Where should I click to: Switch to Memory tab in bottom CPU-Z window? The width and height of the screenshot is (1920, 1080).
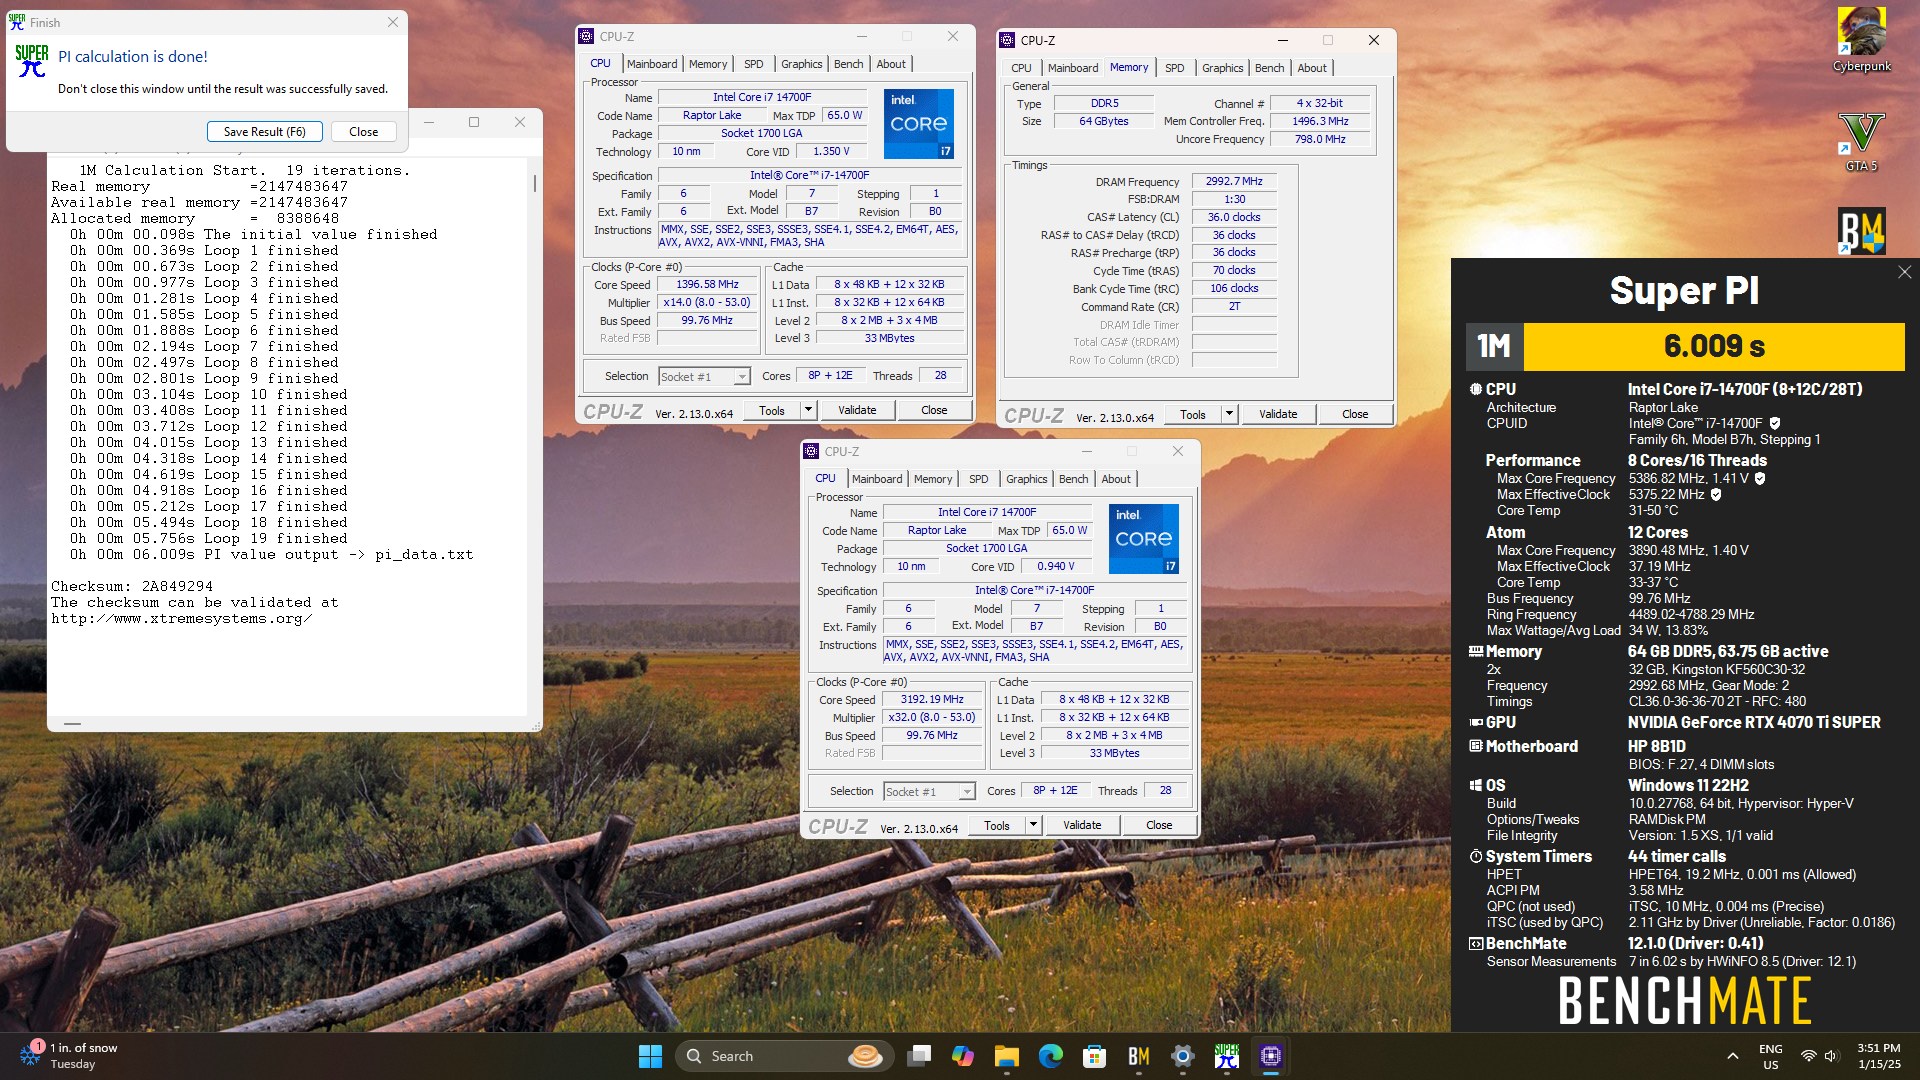click(932, 479)
